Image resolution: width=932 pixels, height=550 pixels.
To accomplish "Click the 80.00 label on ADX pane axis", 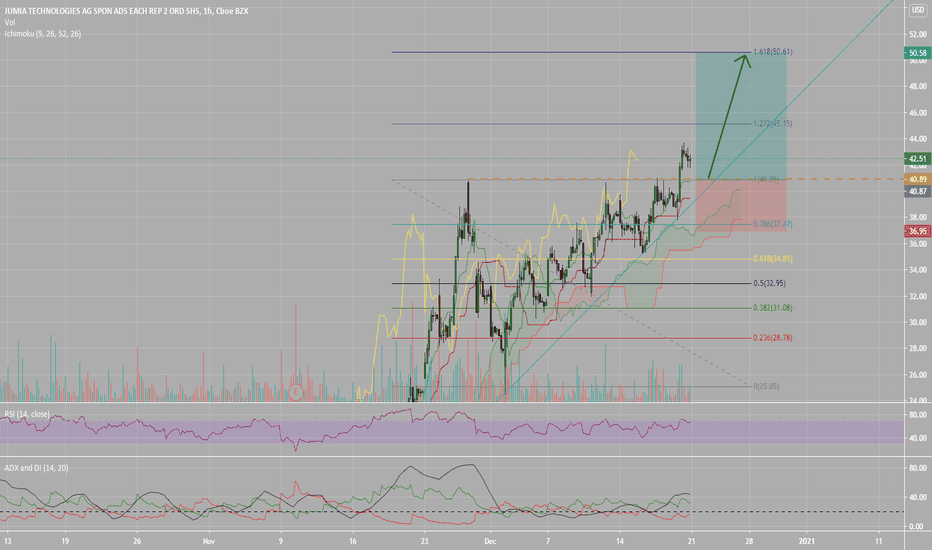I will (917, 469).
